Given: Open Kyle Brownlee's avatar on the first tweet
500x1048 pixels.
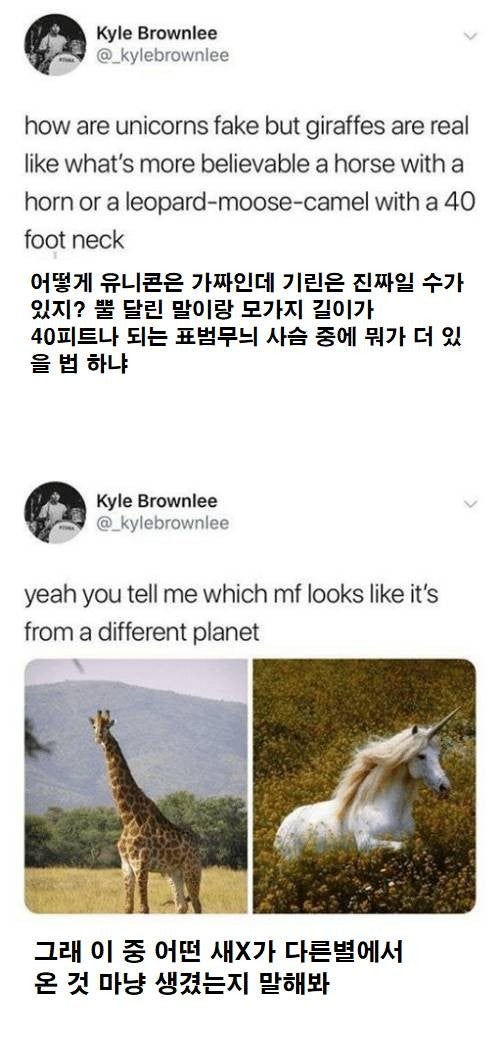Looking at the screenshot, I should coord(55,44).
